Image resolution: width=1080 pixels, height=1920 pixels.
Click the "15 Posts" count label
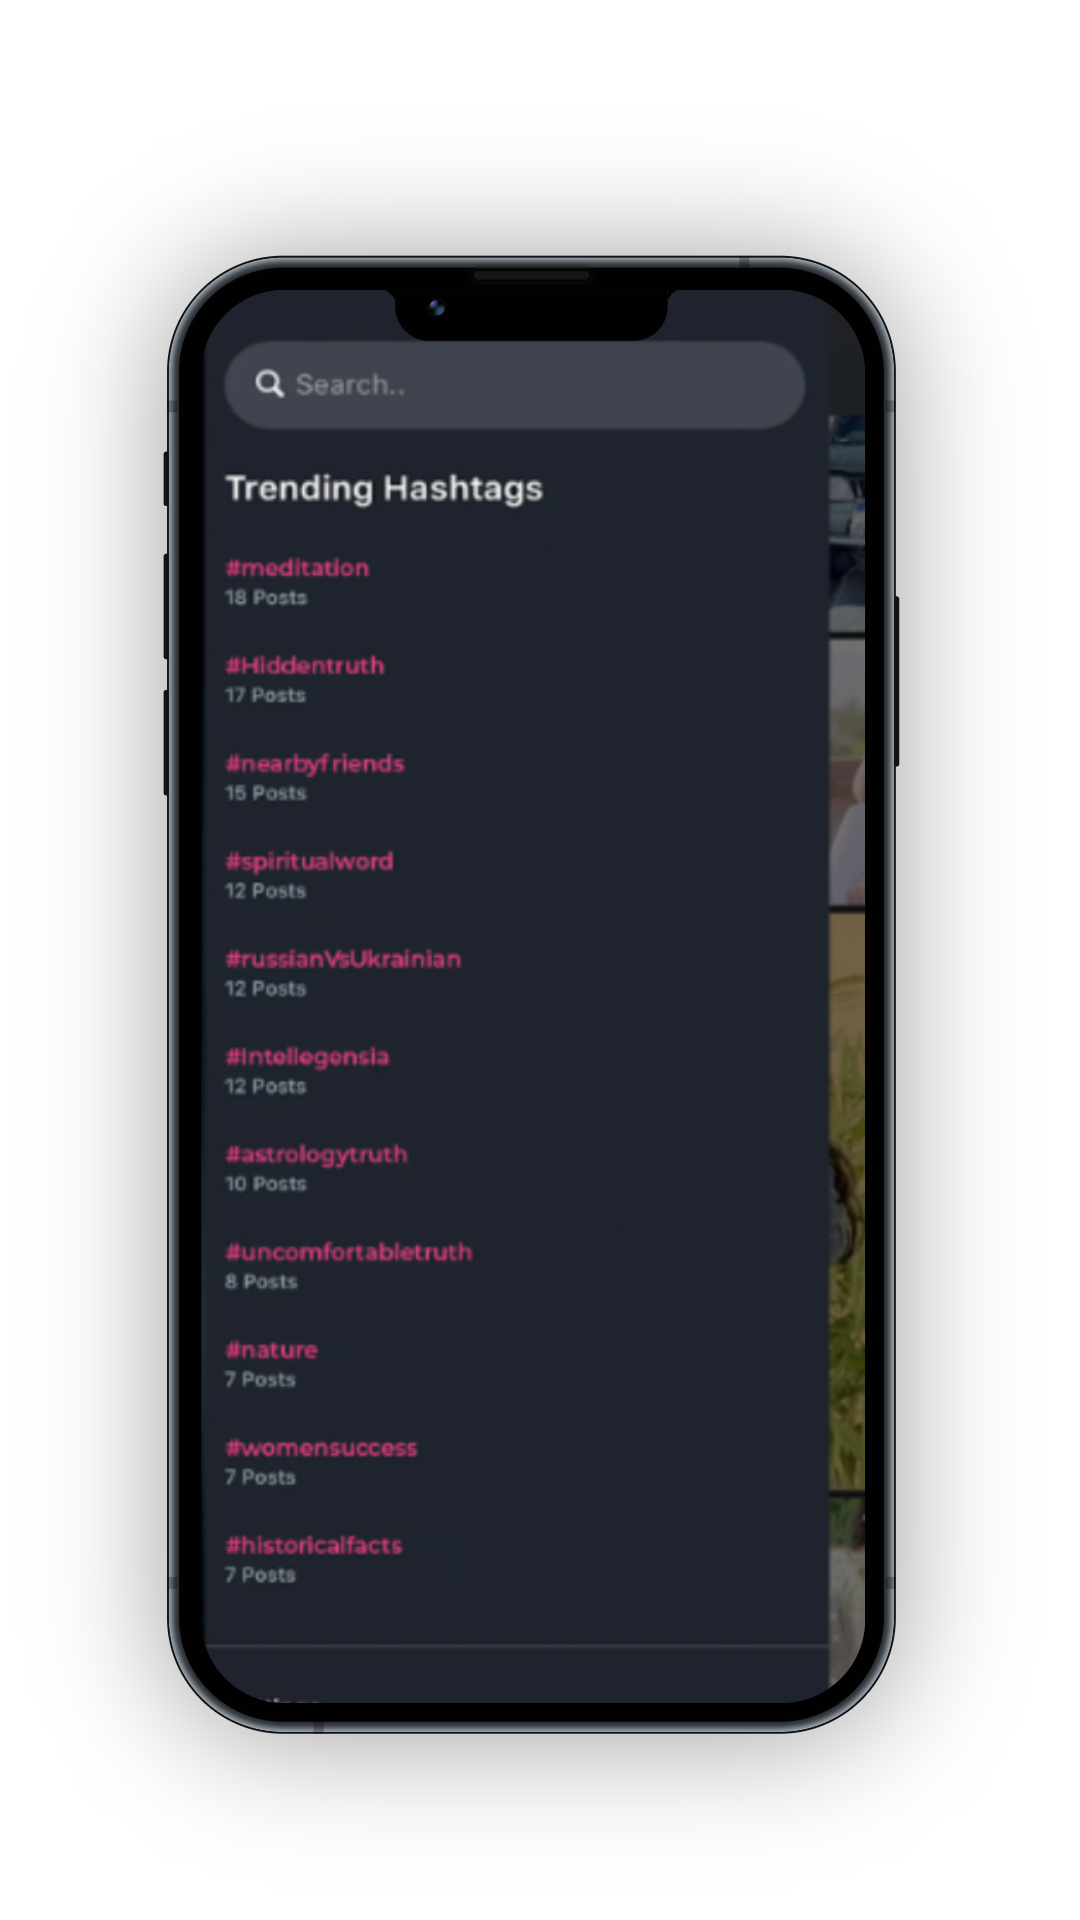265,794
